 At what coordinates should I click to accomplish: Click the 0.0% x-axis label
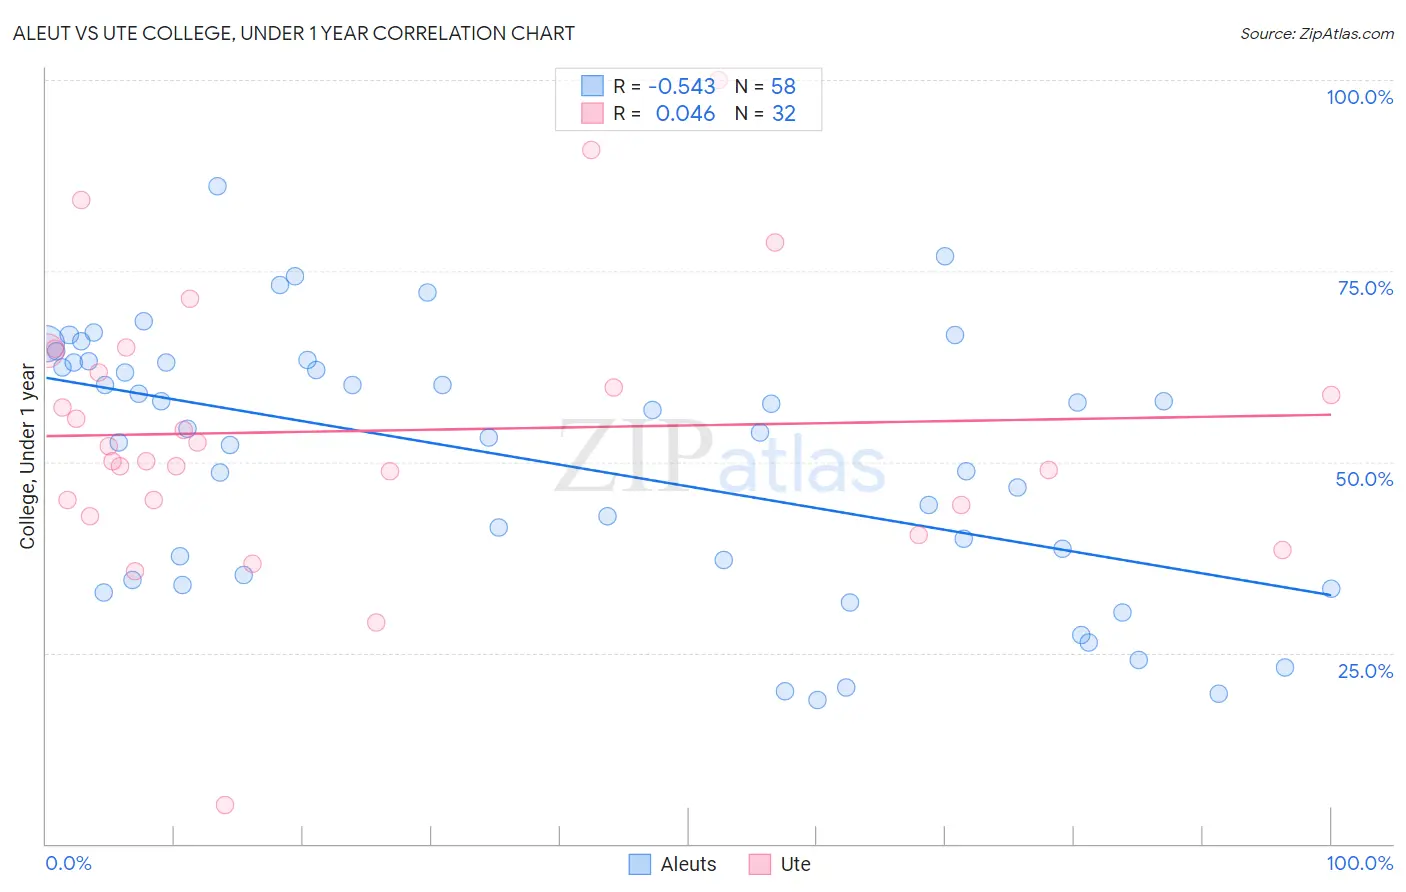(68, 863)
